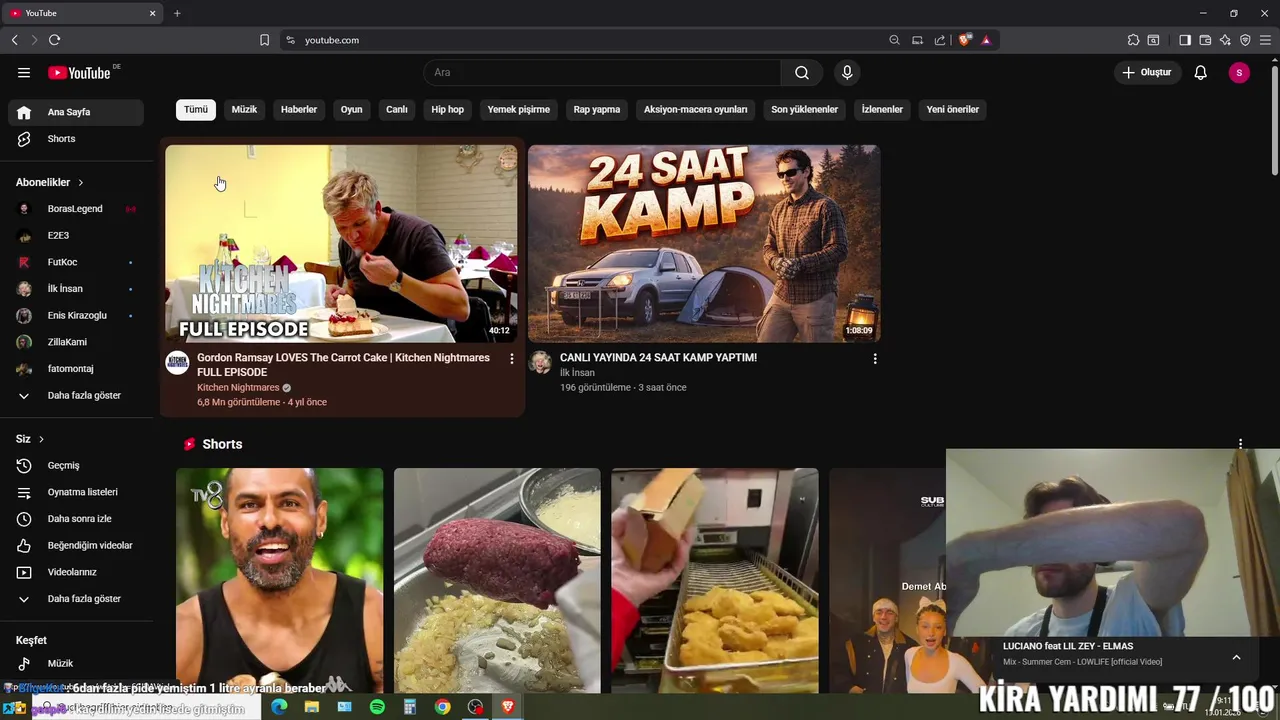
Task: Select the Son yüklenenler chip
Action: click(804, 109)
